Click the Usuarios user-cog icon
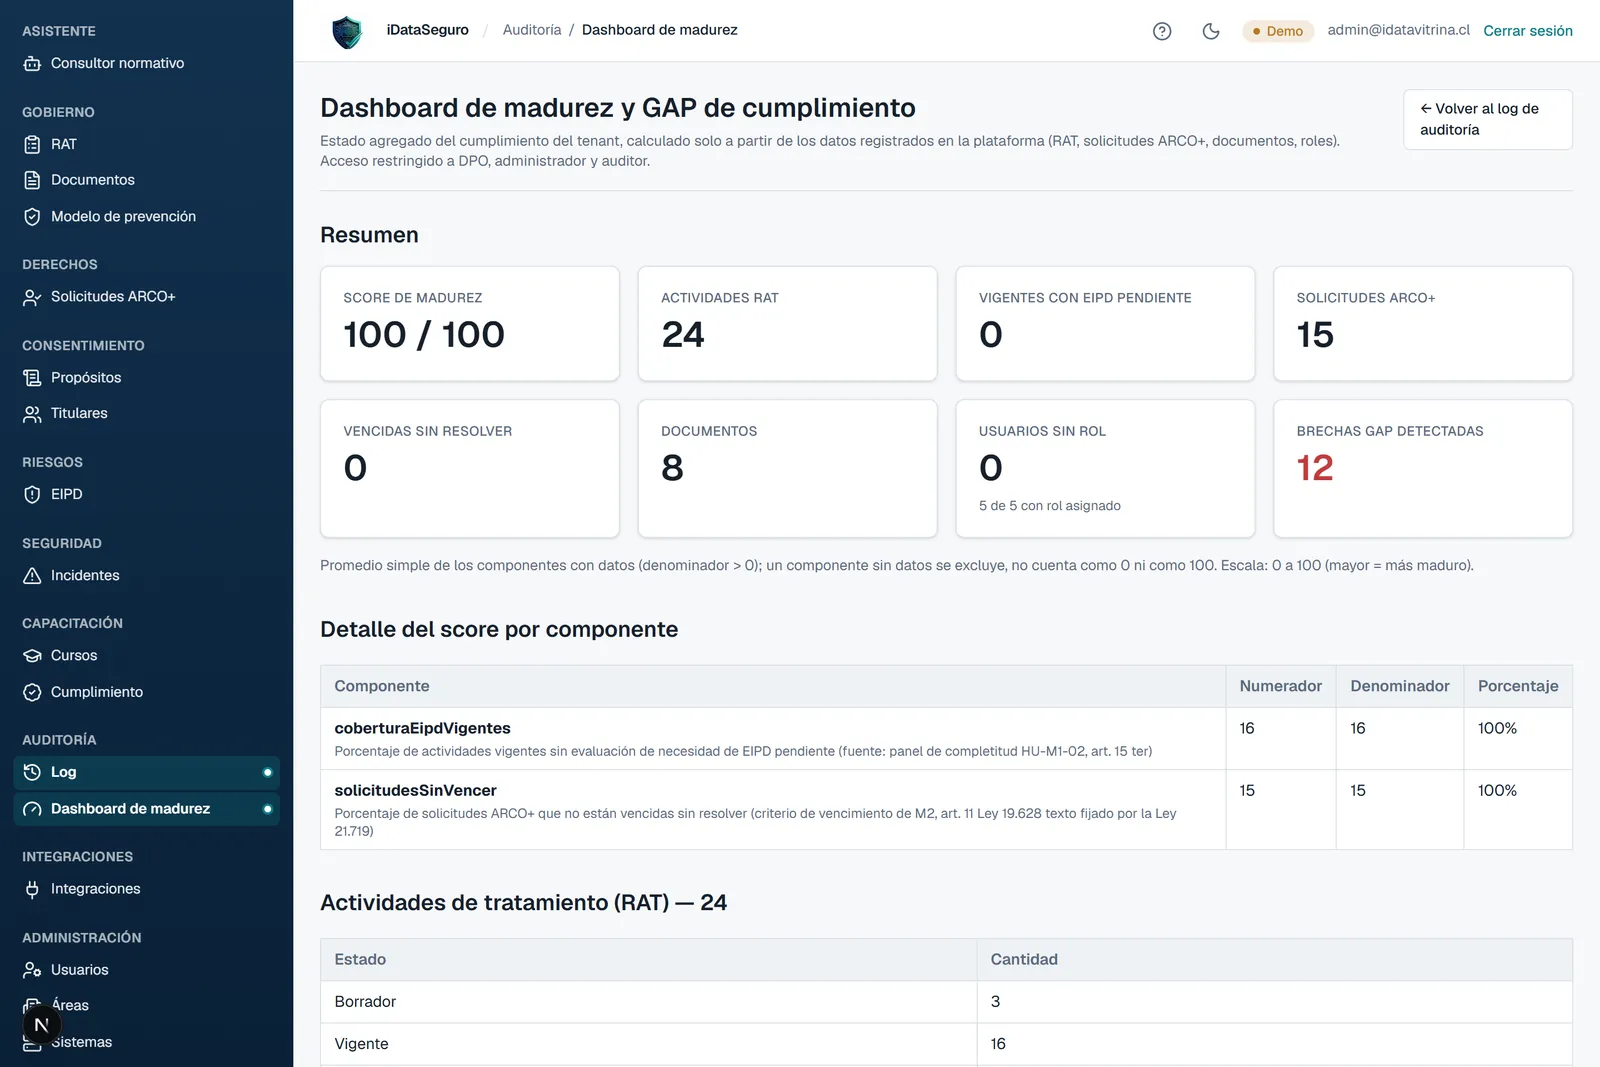 click(x=32, y=970)
